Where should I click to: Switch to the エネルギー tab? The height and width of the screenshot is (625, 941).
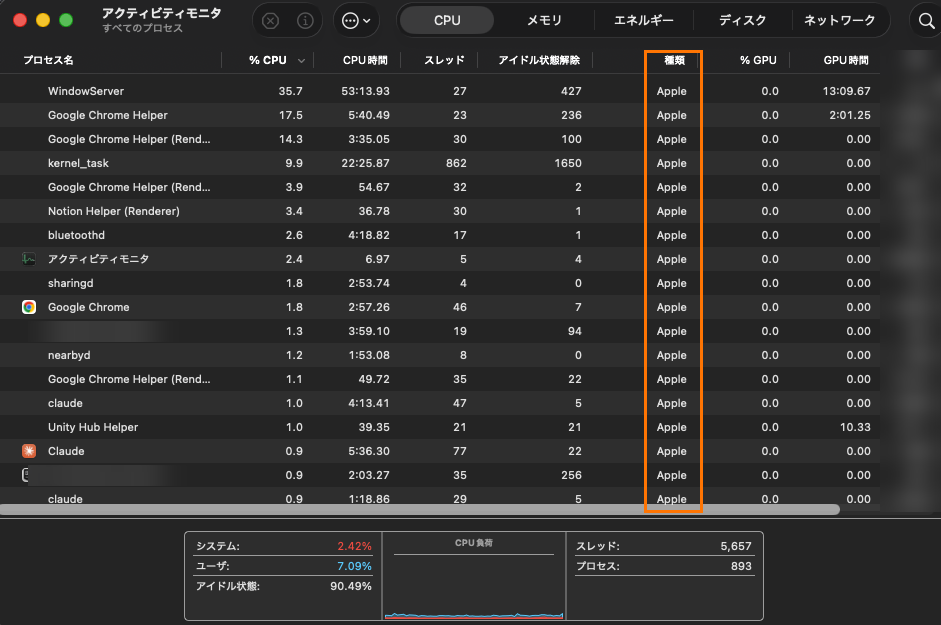[x=643, y=21]
